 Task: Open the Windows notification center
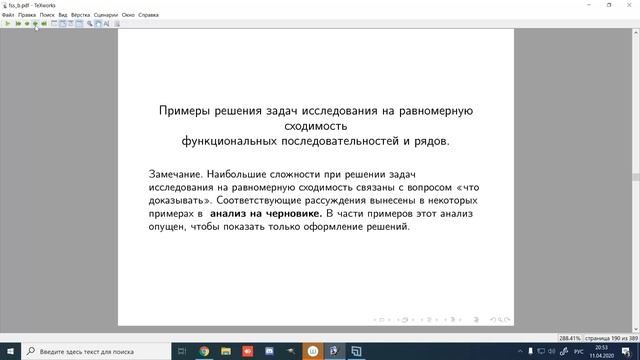[x=626, y=351]
